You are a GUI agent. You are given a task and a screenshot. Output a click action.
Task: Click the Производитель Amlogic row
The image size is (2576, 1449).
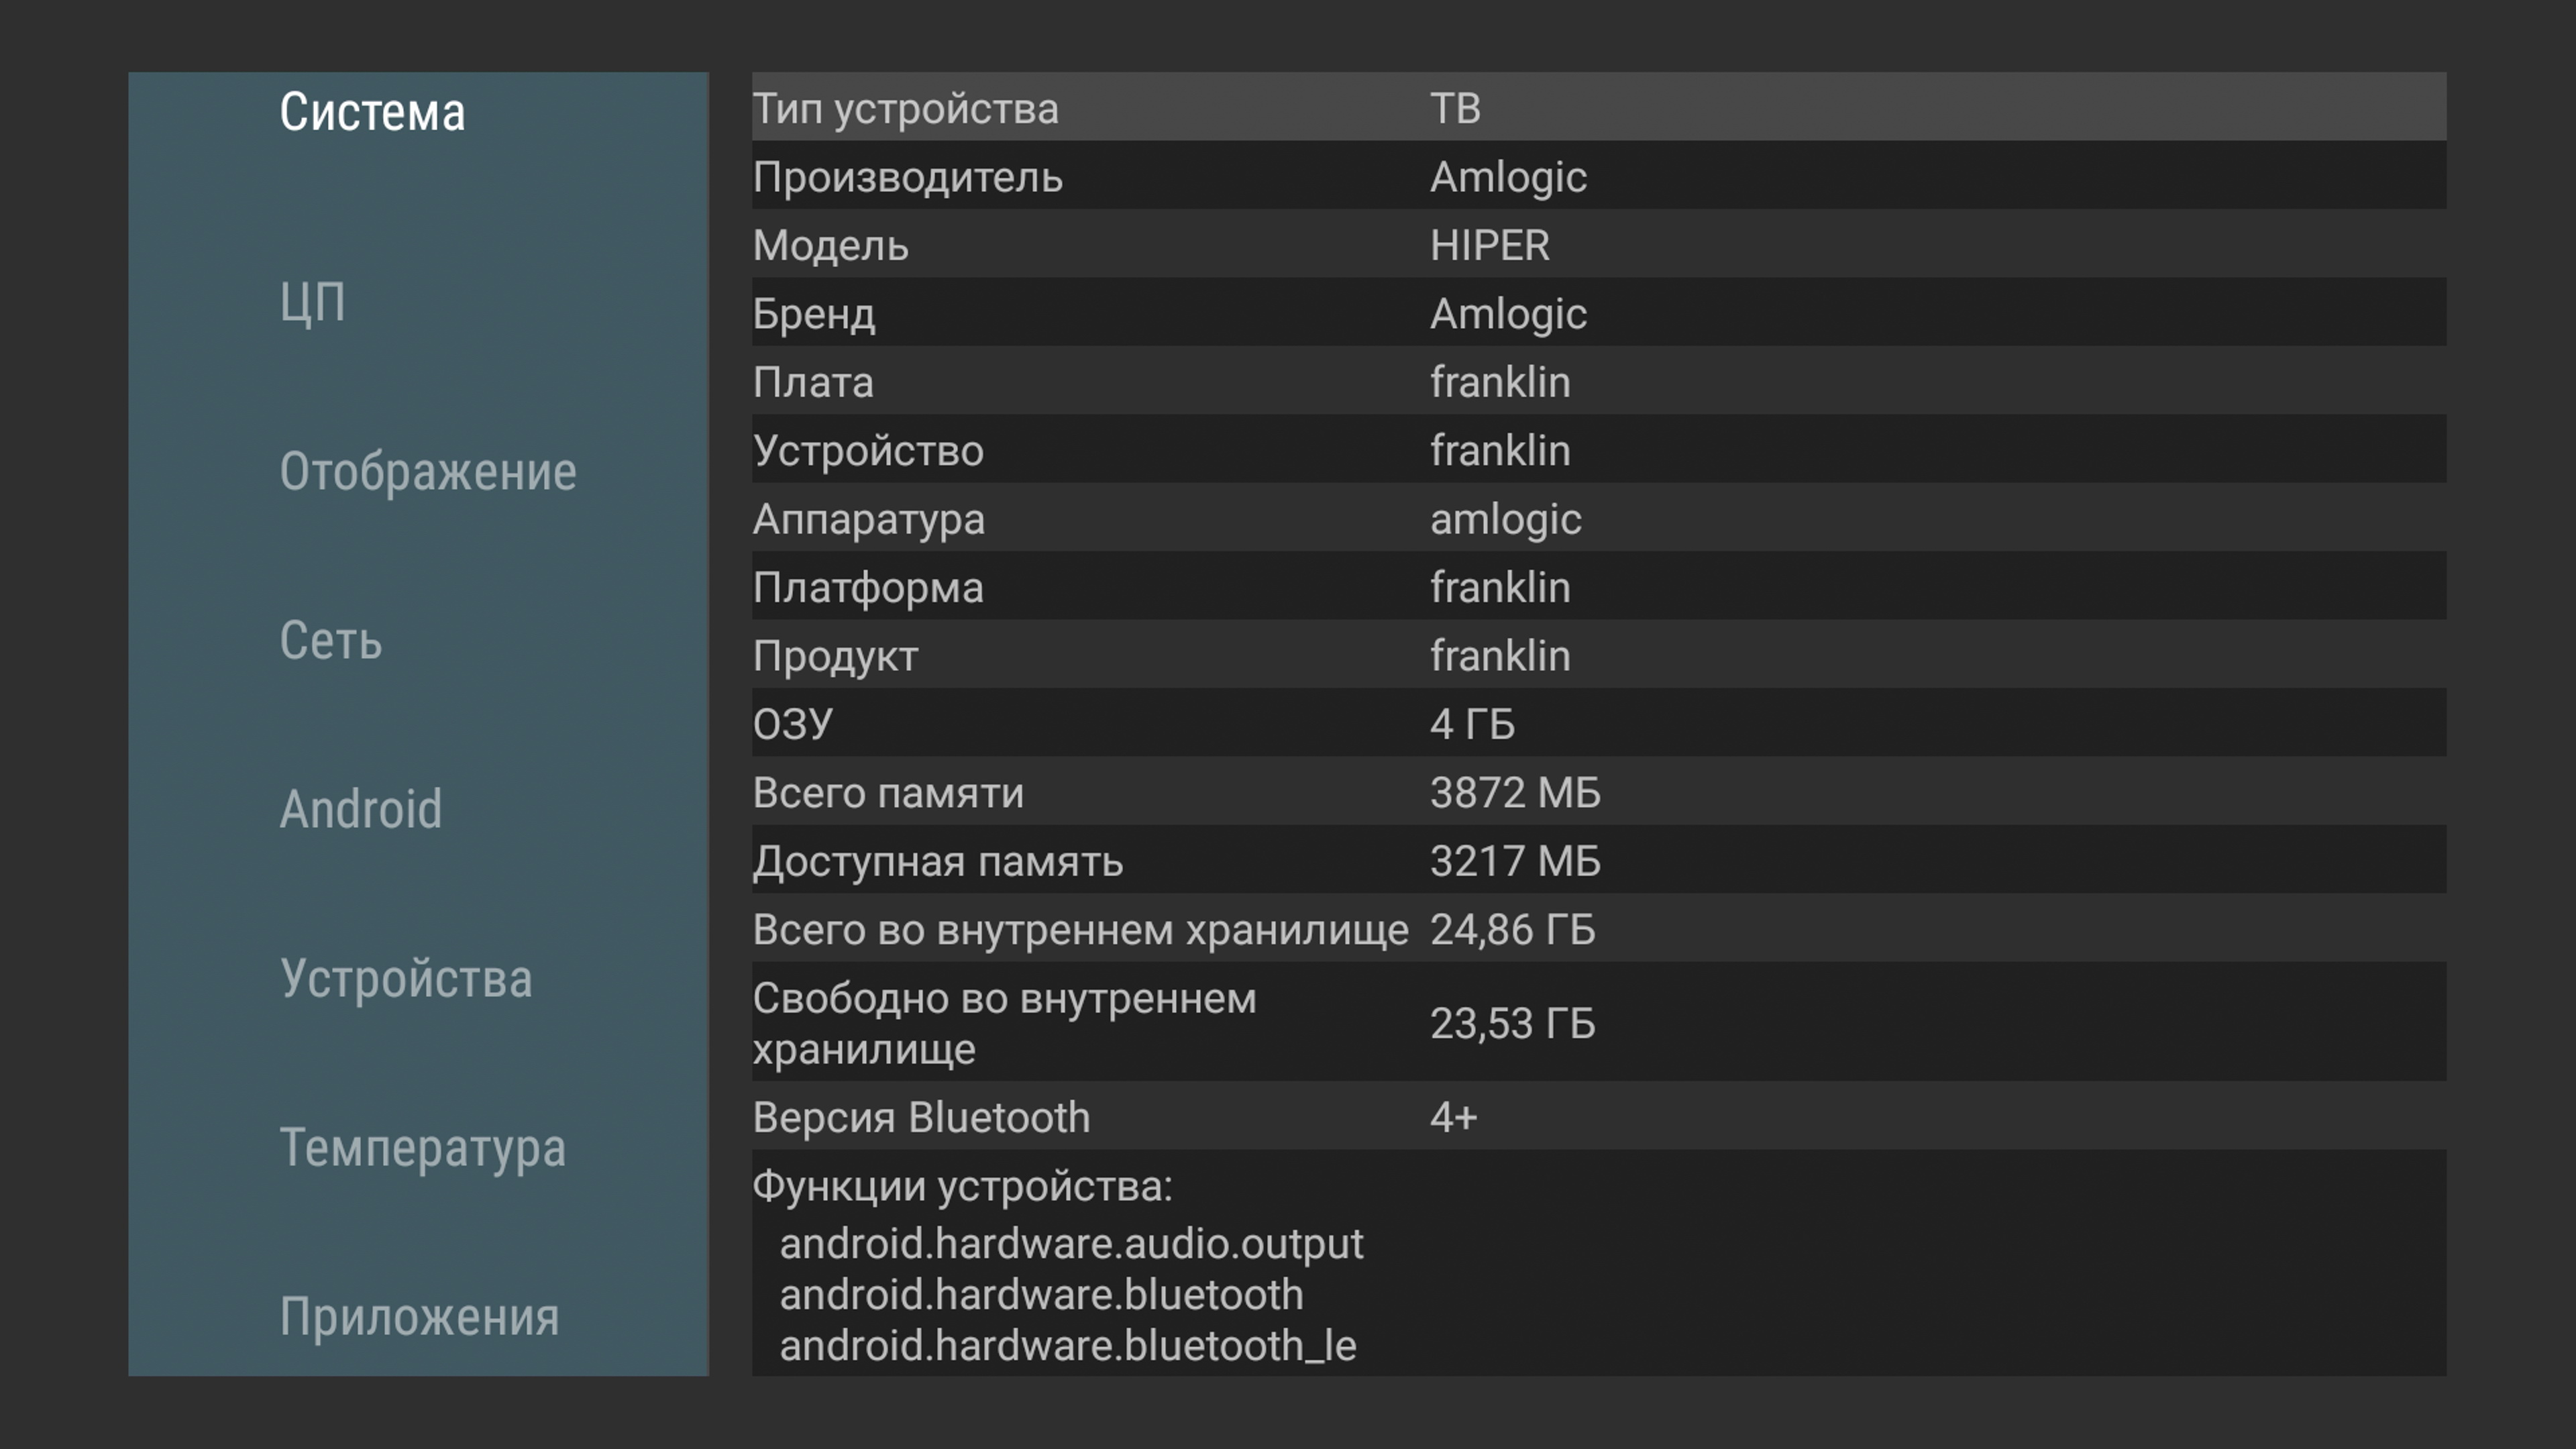pyautogui.click(x=1598, y=176)
